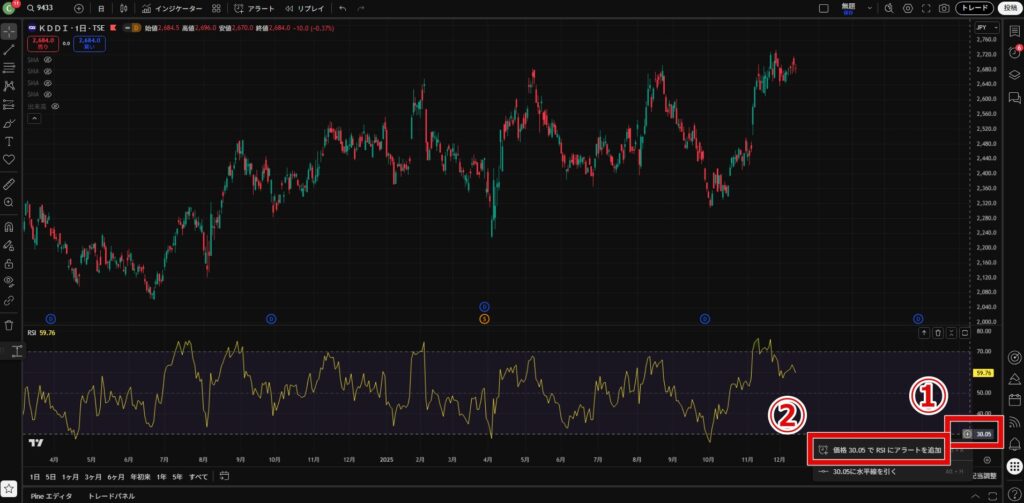Open the trash can remove-objects tool
This screenshot has width=1024, height=503.
(x=9, y=325)
